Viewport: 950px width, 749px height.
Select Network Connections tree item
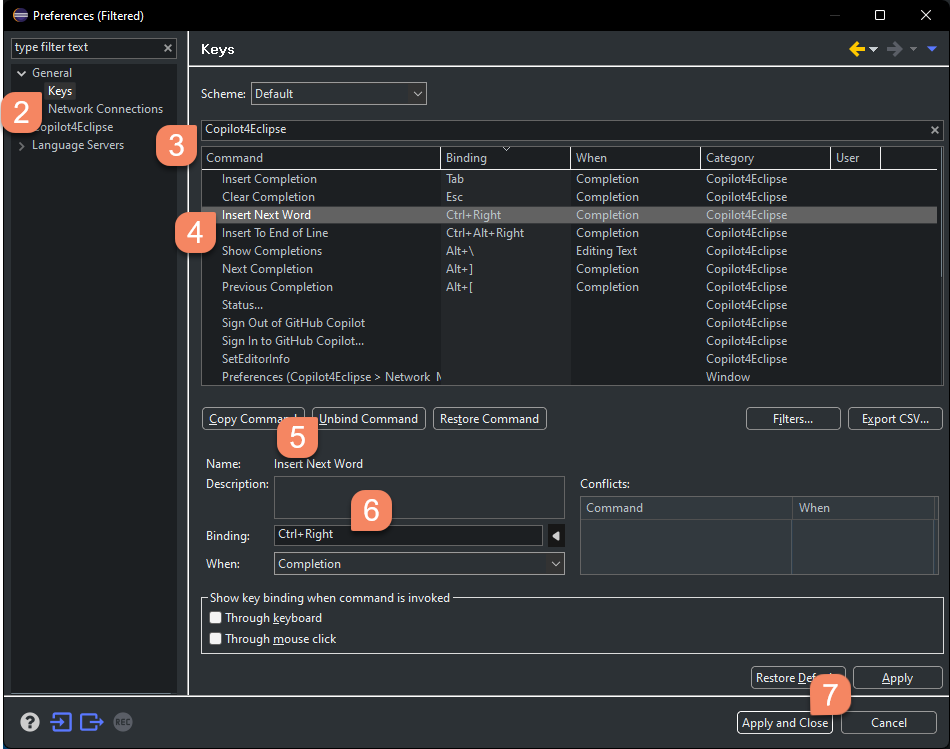[105, 109]
